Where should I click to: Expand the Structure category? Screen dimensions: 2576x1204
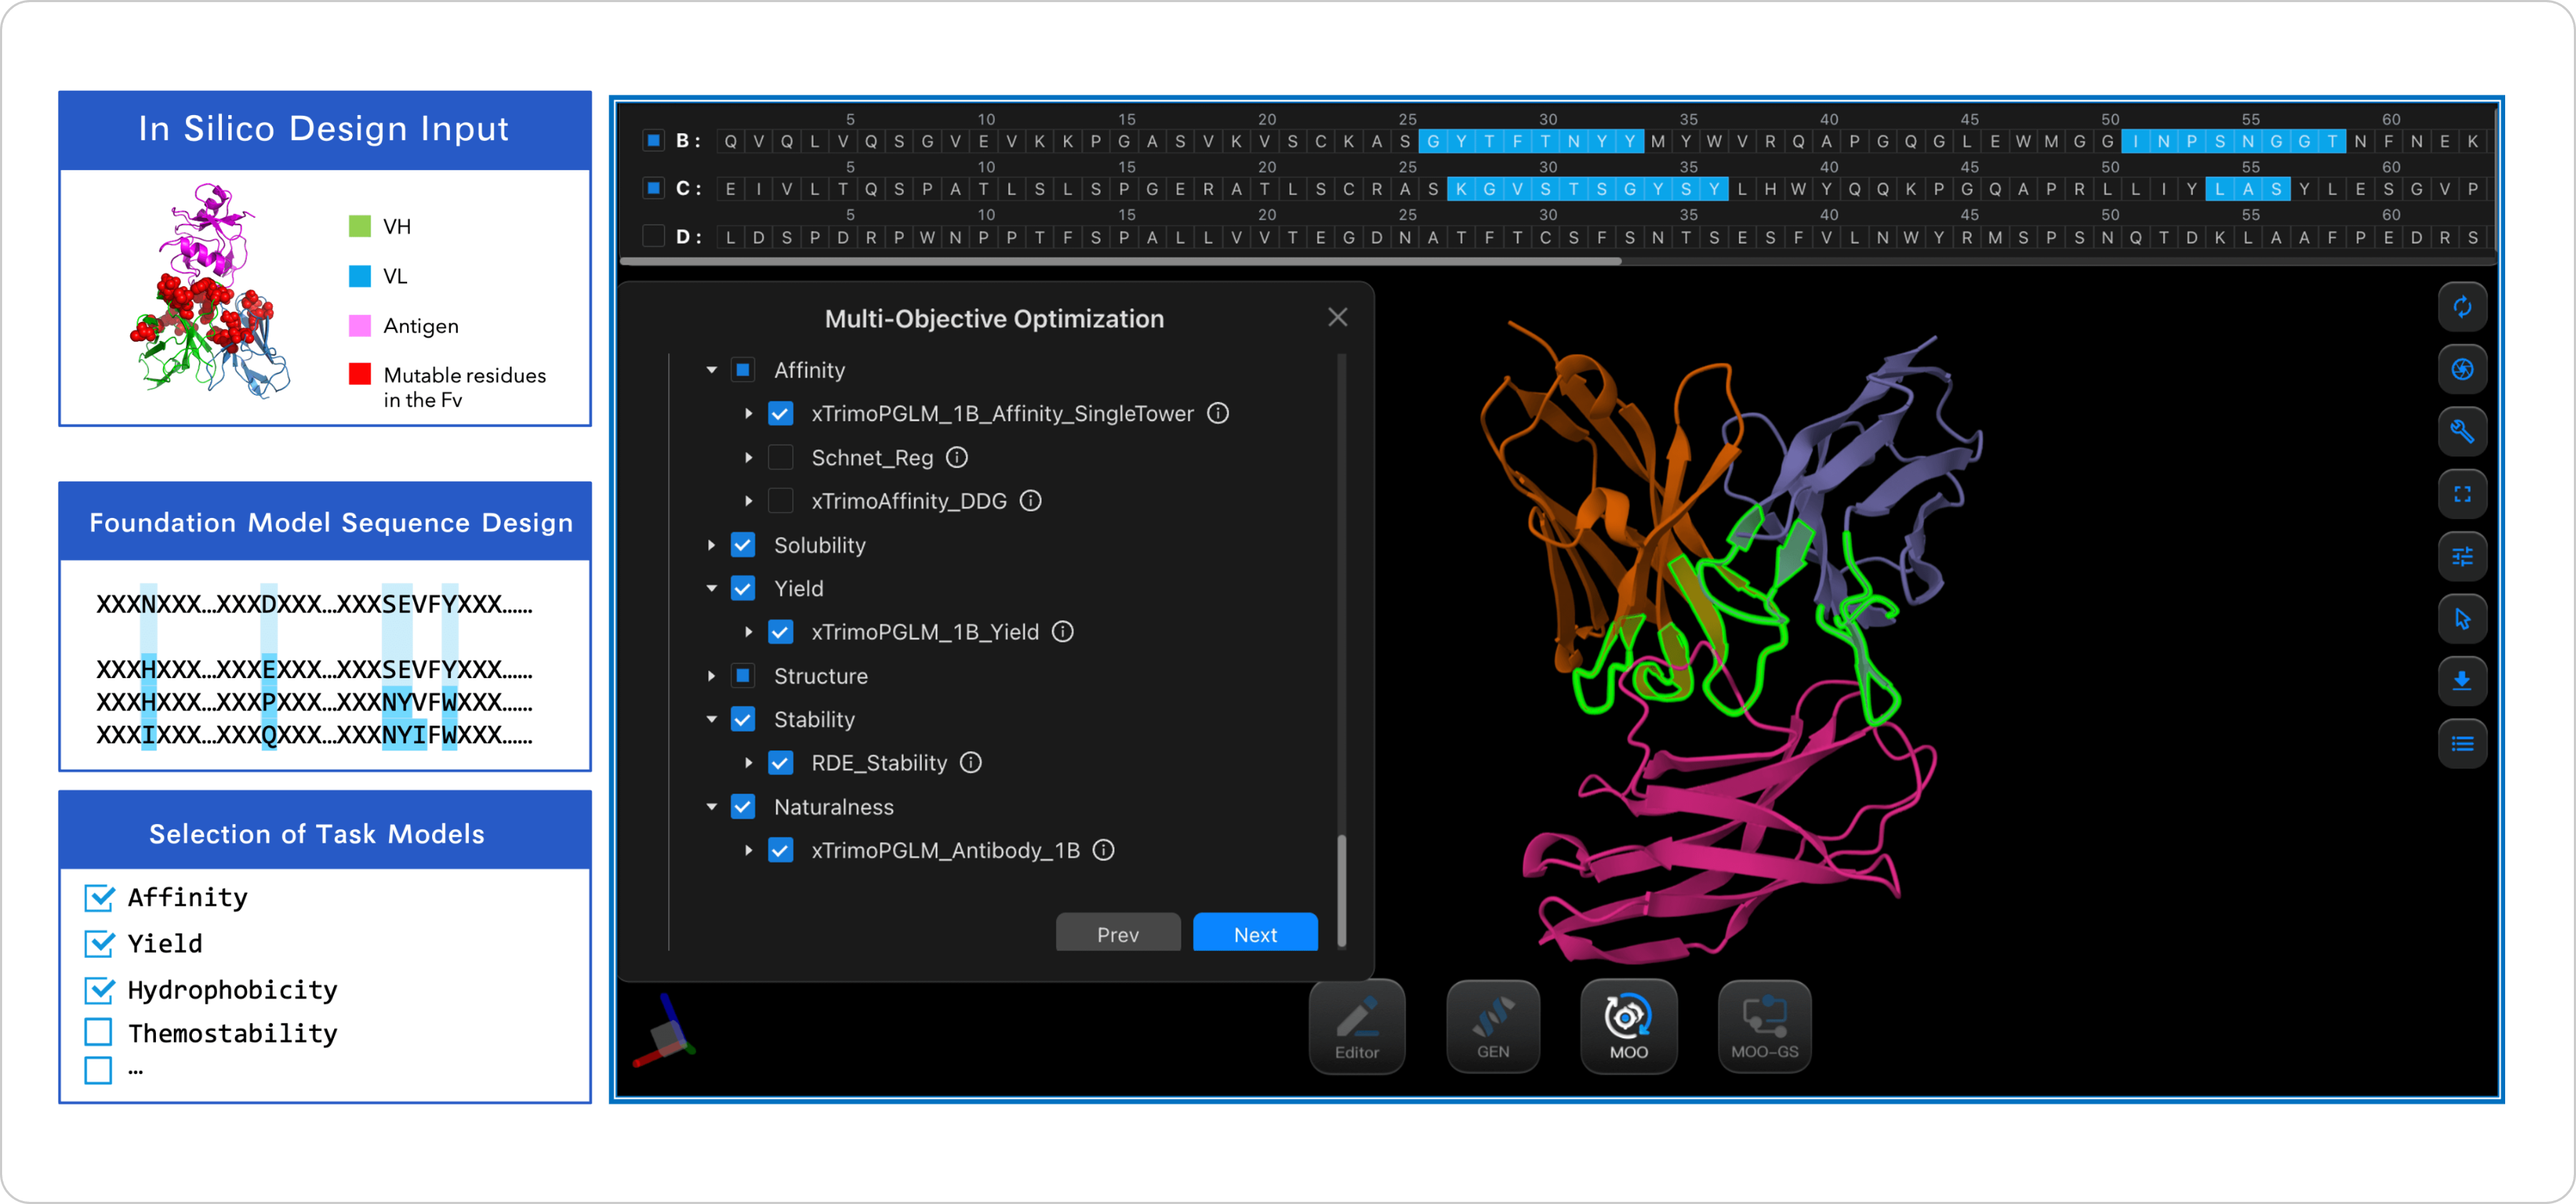point(711,676)
